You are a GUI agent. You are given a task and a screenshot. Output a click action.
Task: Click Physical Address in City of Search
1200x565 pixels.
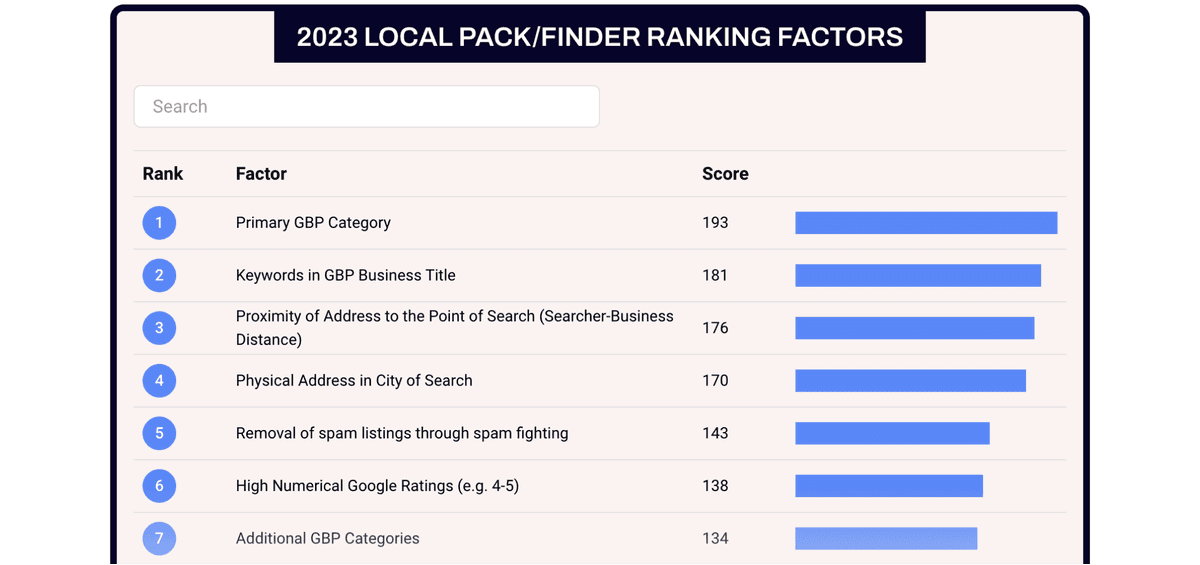click(354, 381)
